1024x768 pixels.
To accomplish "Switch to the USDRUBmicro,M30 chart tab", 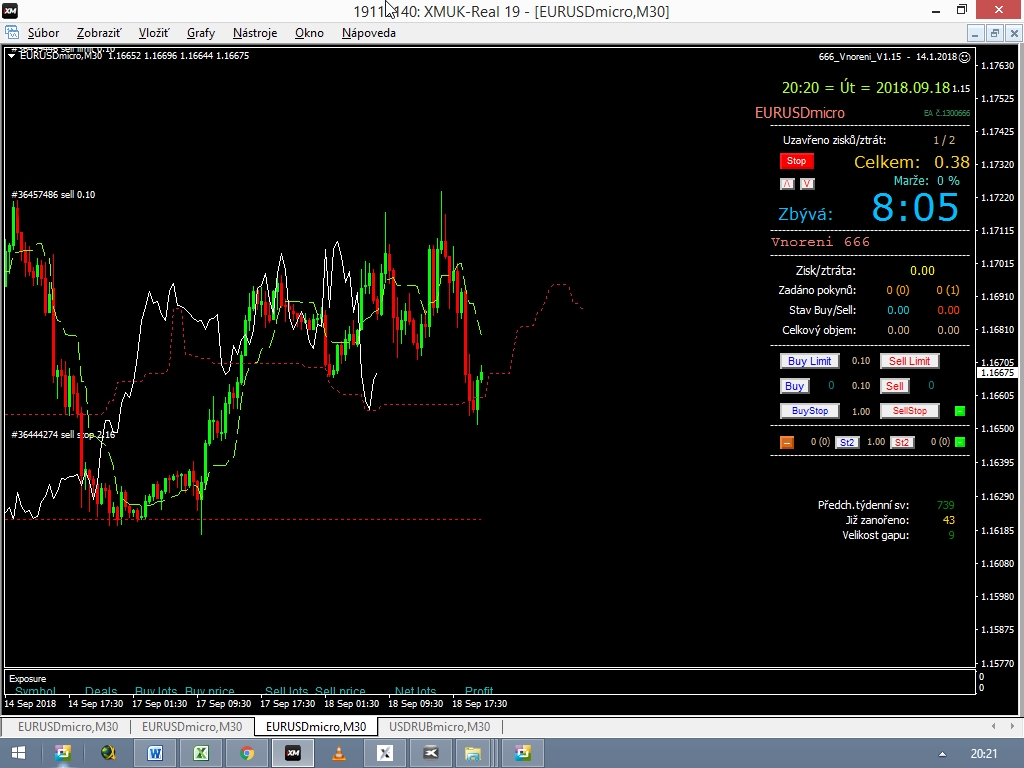I will pos(440,727).
